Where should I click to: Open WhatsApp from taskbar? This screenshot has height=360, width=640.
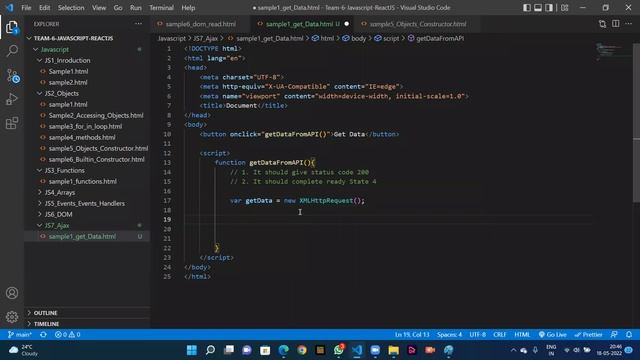click(339, 350)
